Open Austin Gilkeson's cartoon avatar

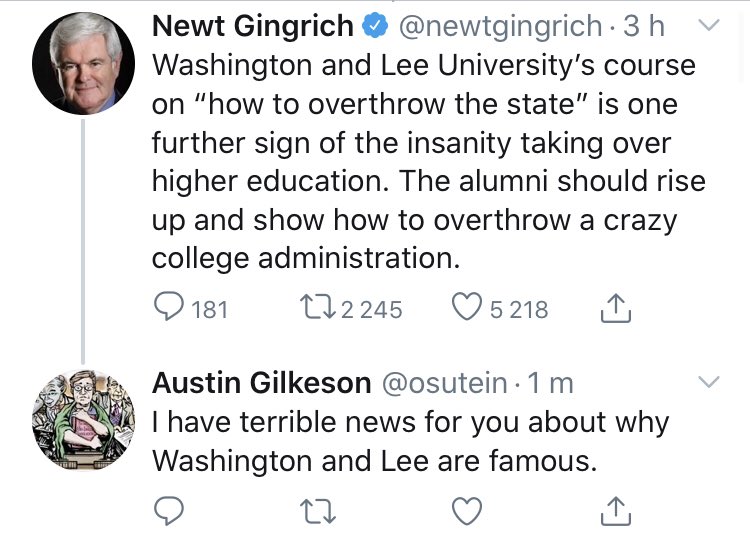pos(83,420)
